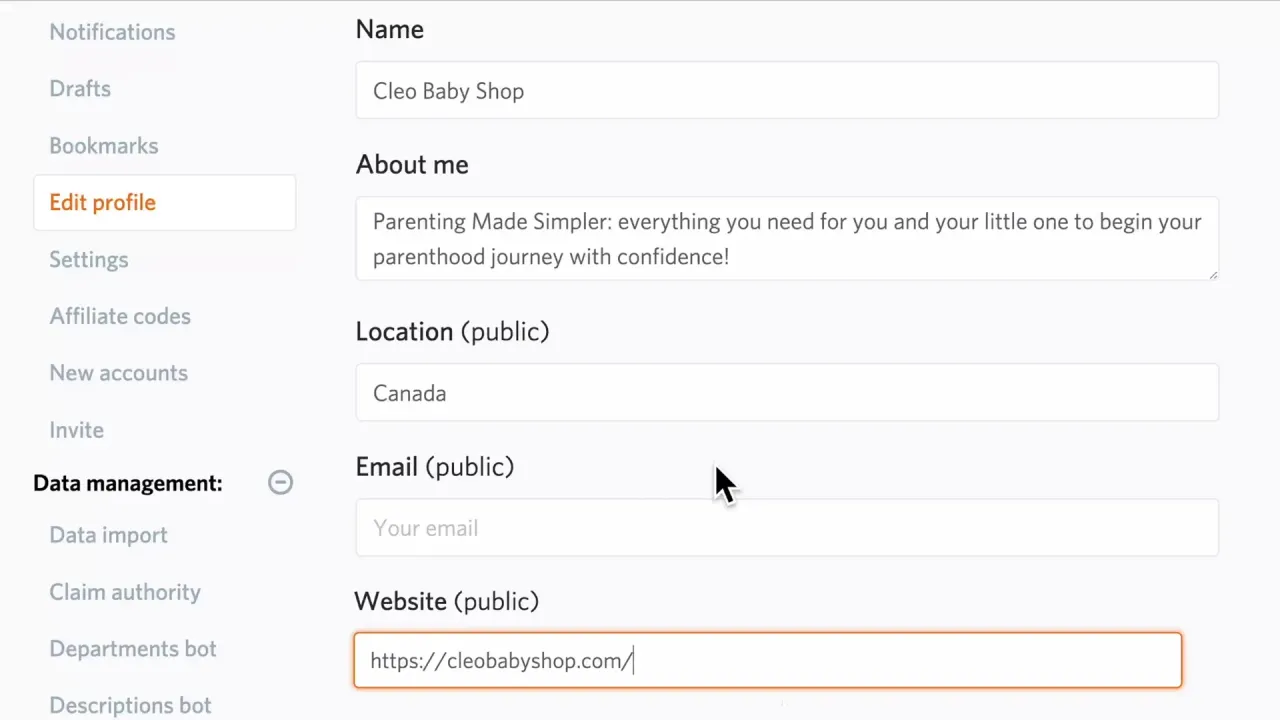The height and width of the screenshot is (720, 1280).
Task: Click the Website field with cleobabyshop URL
Action: click(767, 661)
